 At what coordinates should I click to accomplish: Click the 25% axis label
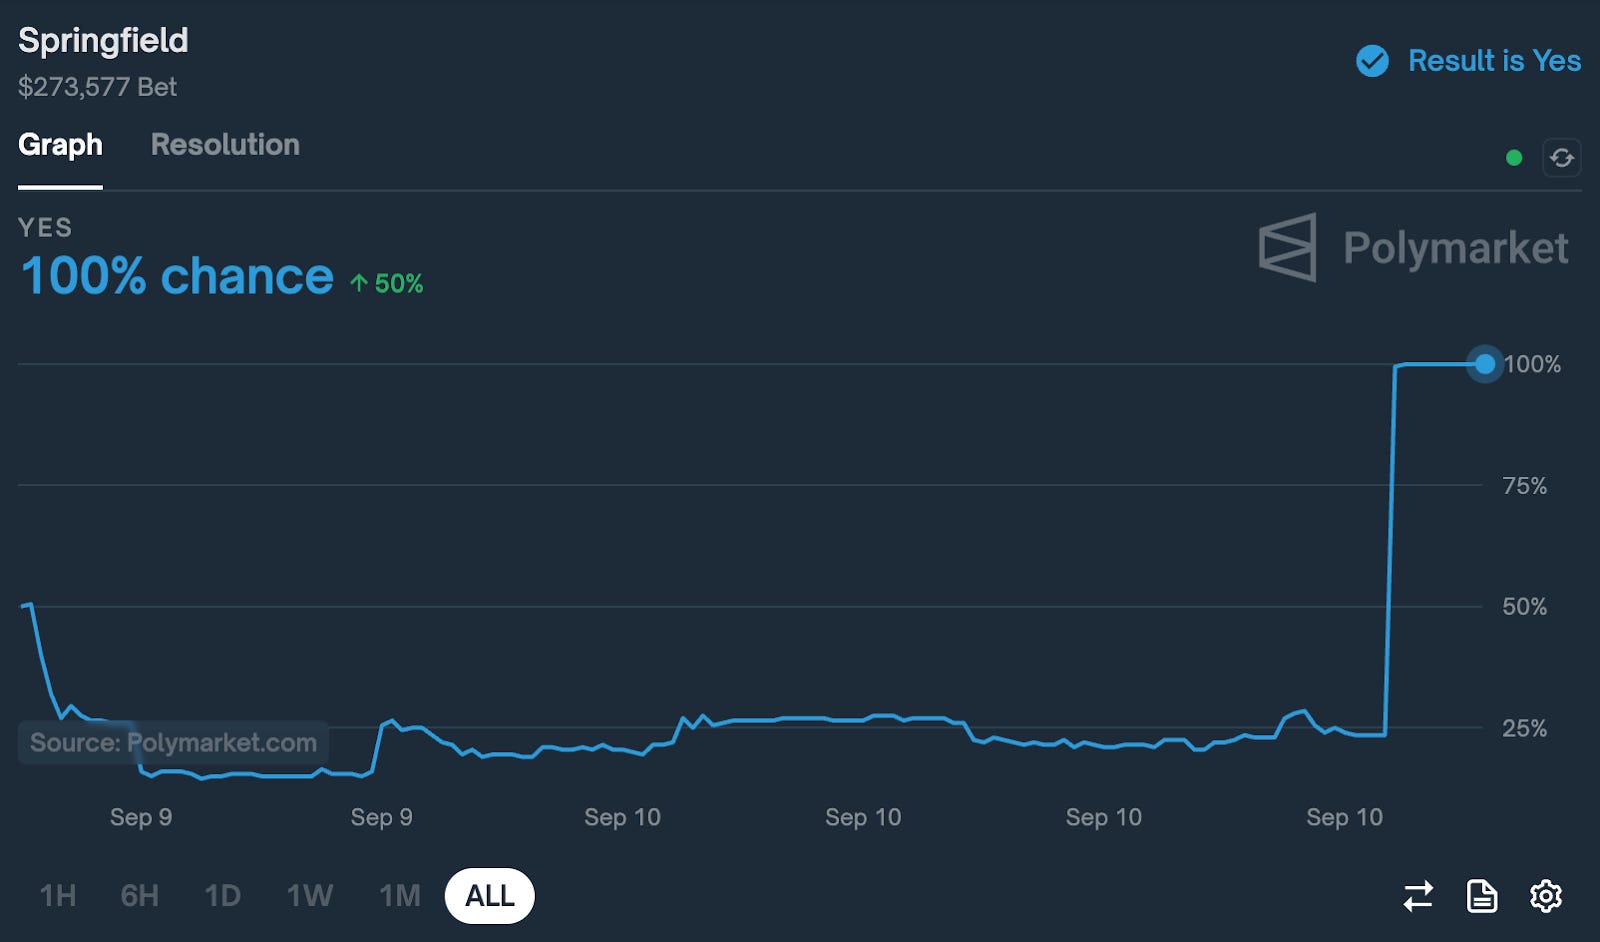click(x=1524, y=728)
